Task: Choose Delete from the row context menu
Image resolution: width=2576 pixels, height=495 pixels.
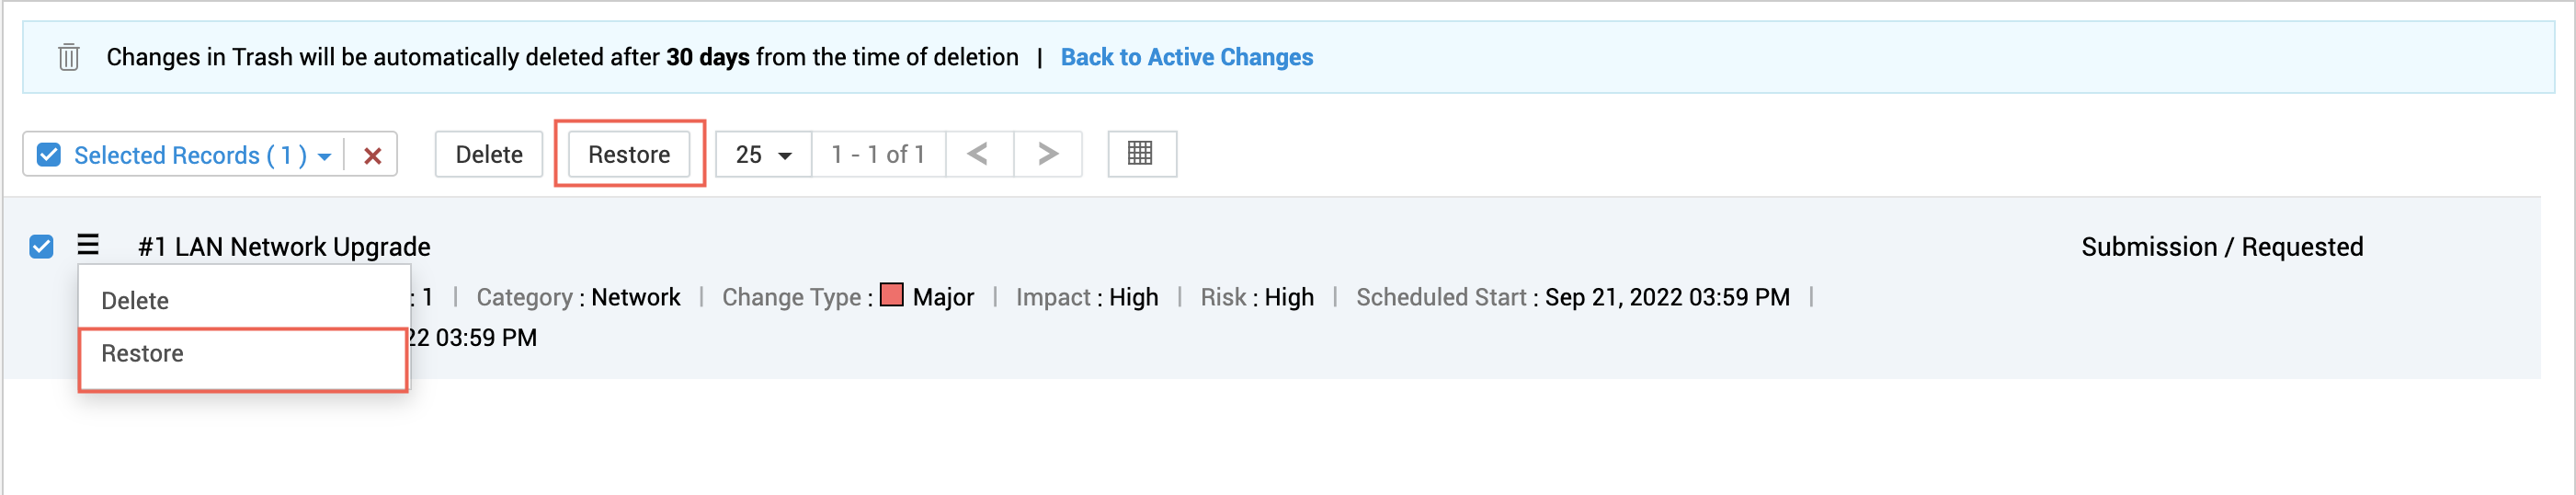Action: pyautogui.click(x=135, y=301)
